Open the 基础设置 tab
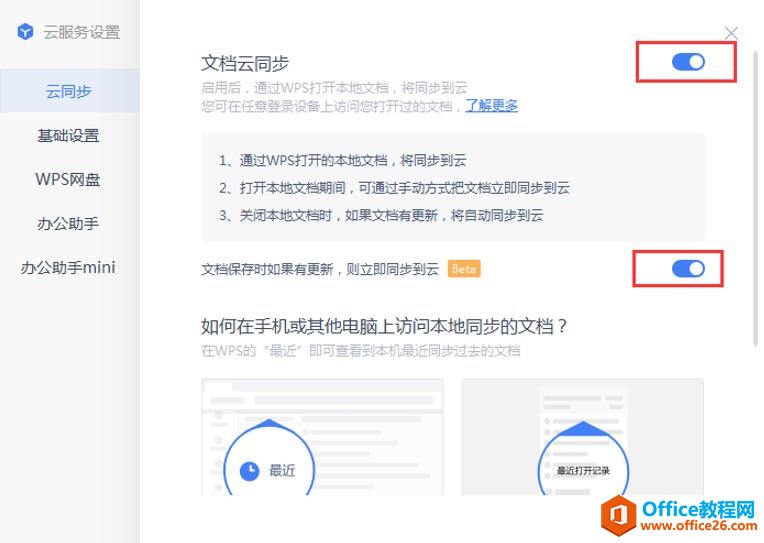The image size is (764, 543). (x=68, y=135)
